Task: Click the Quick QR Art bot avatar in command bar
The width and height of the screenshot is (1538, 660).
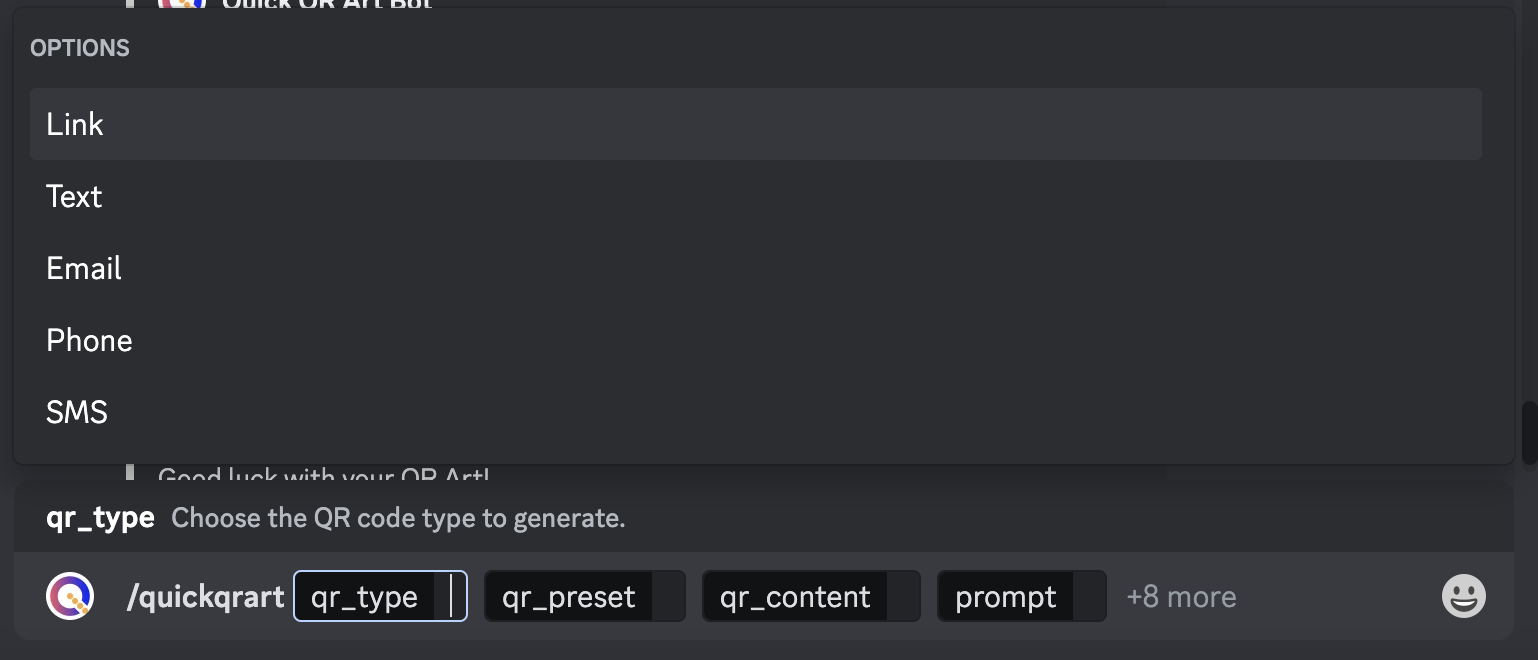Action: pyautogui.click(x=70, y=597)
